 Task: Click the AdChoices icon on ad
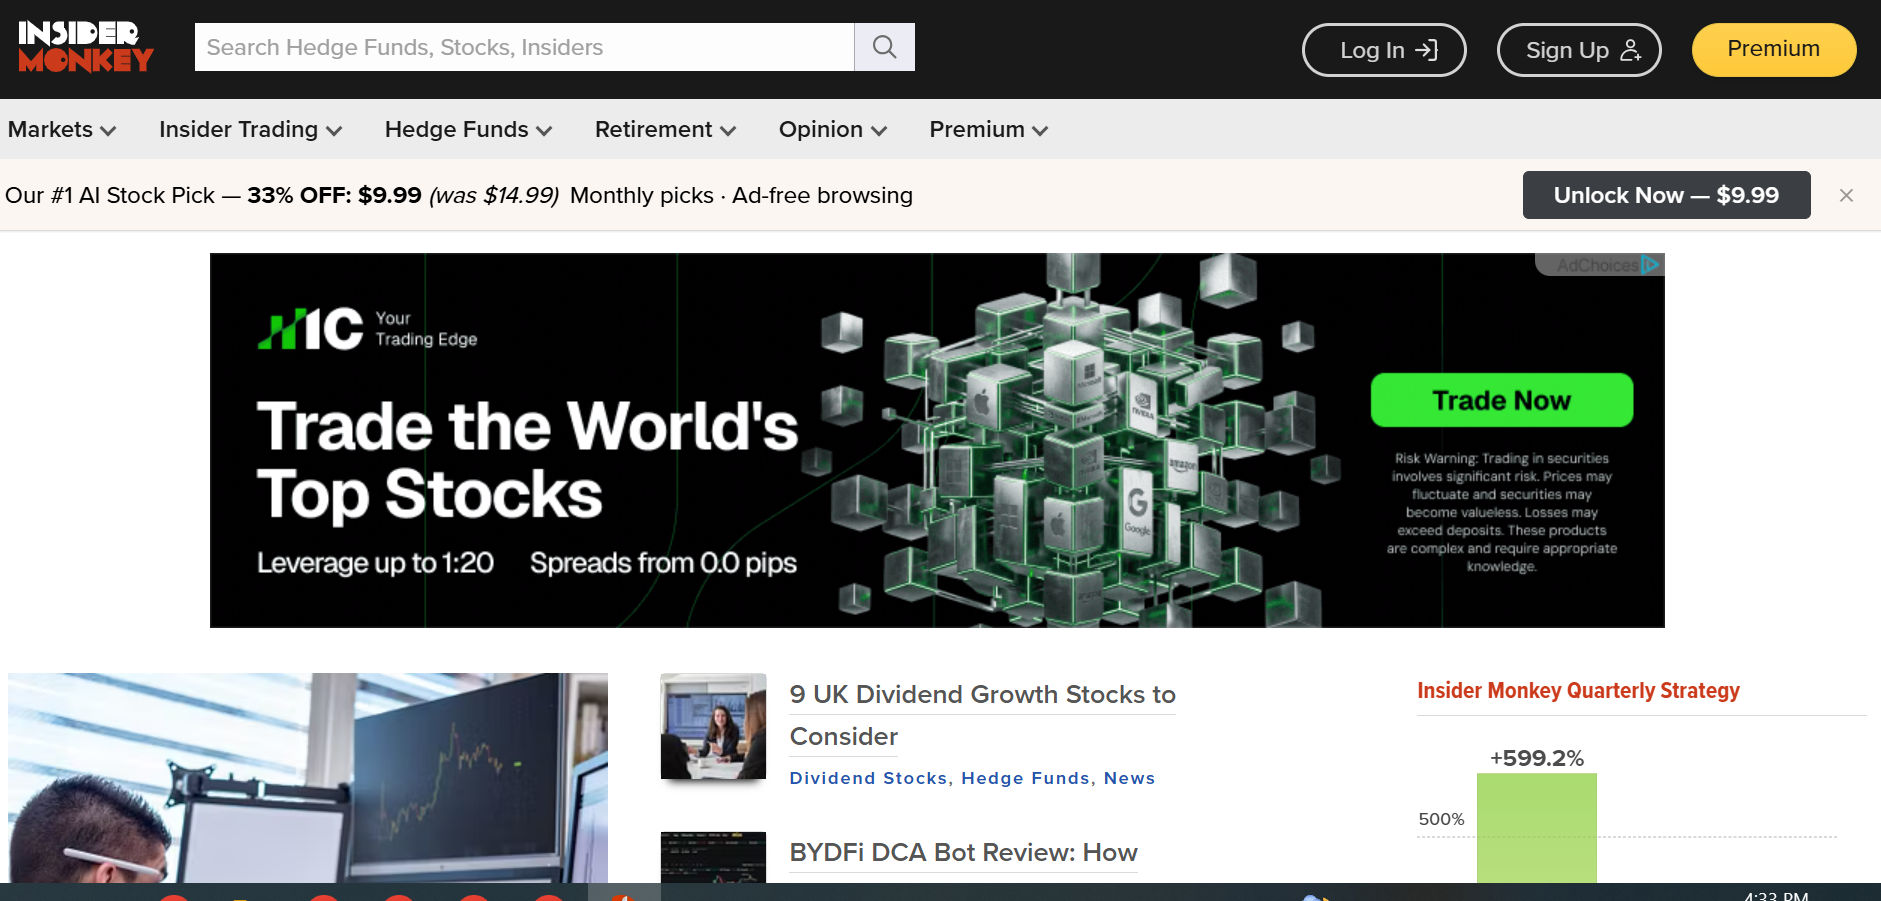point(1650,265)
